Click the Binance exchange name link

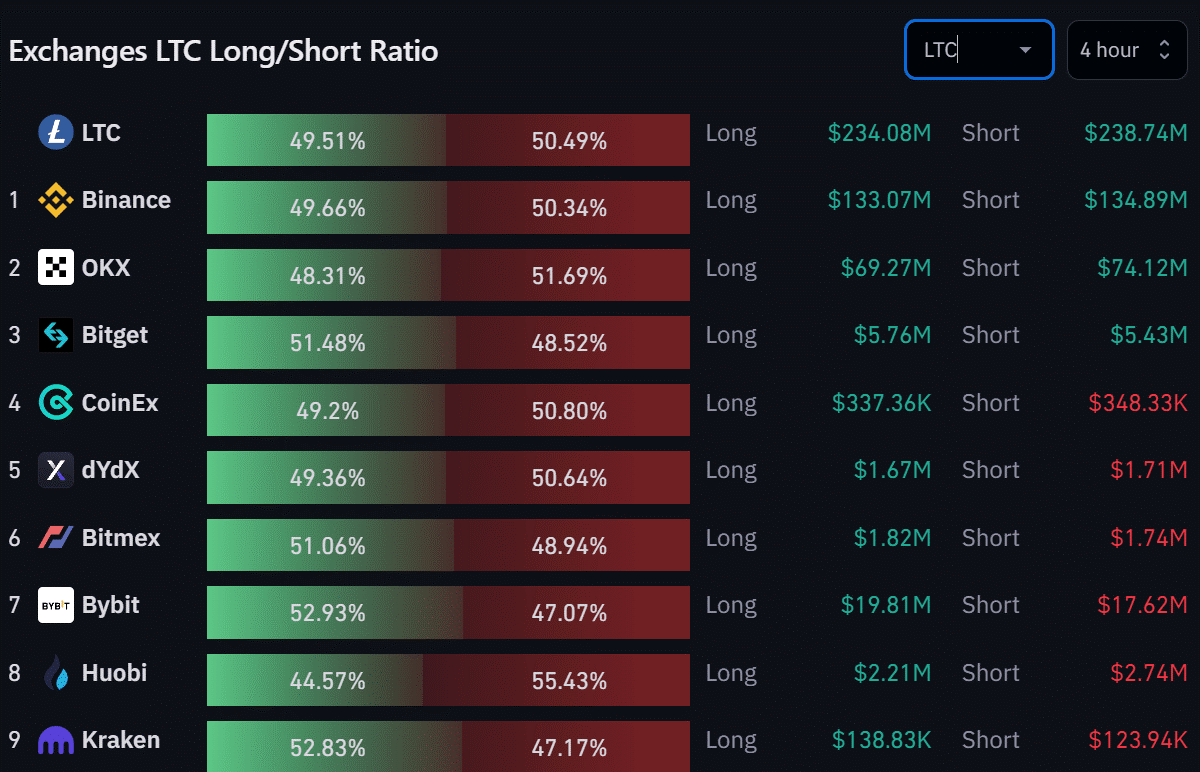125,199
